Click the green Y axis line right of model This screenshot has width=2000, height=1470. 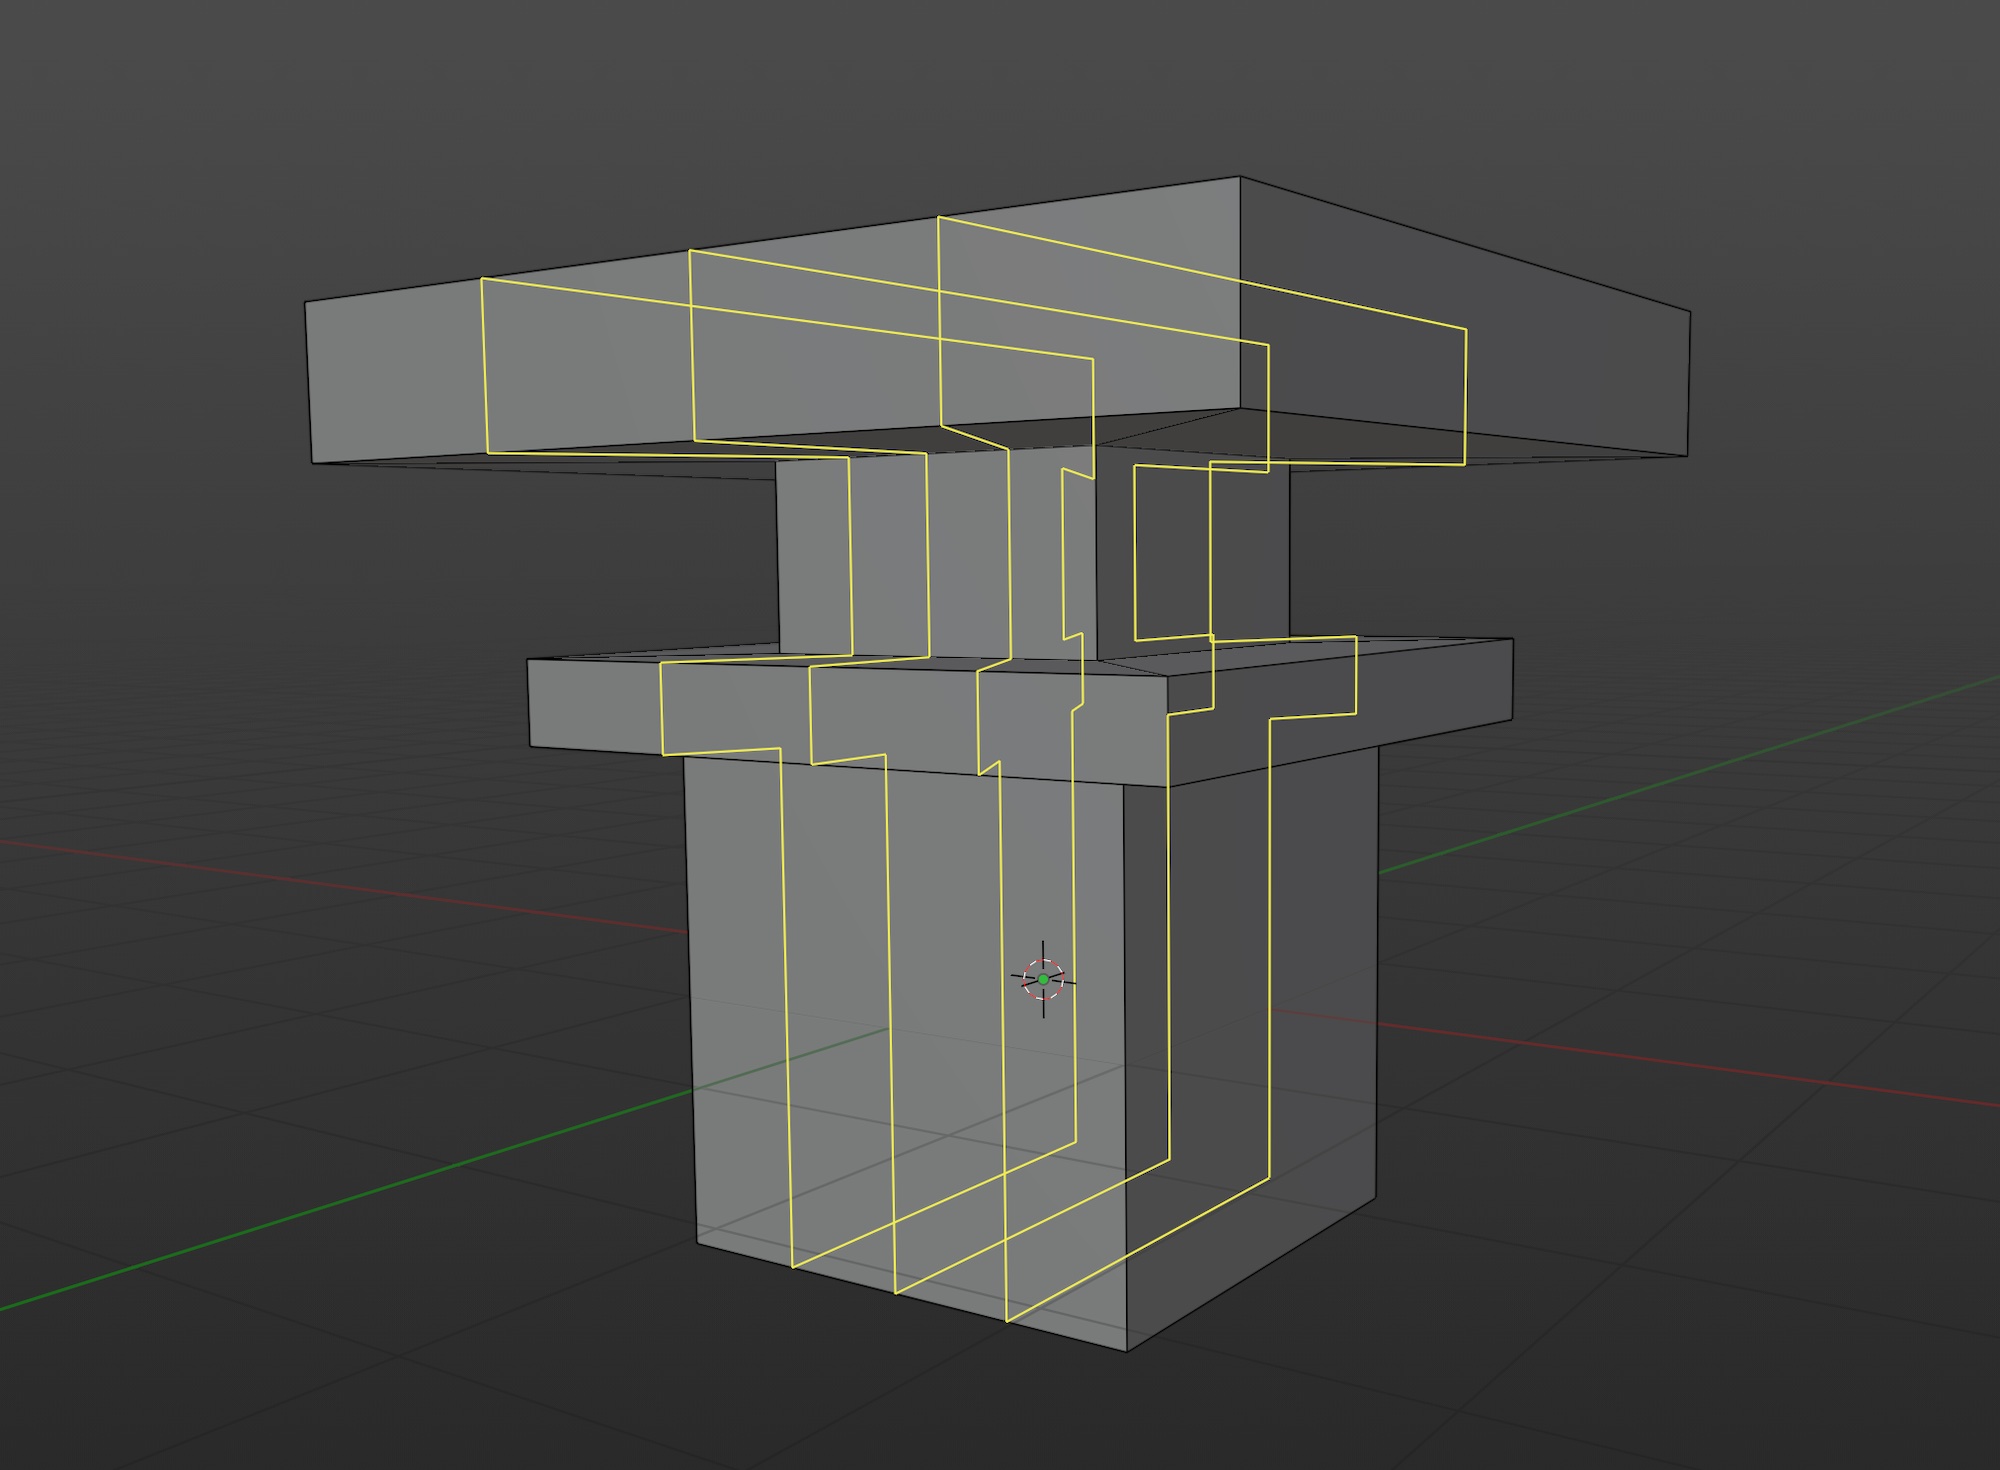pyautogui.click(x=1700, y=770)
